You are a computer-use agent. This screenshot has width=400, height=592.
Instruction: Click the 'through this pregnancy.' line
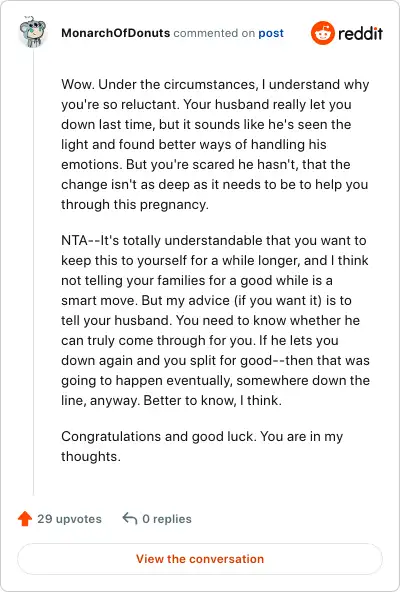coord(135,204)
